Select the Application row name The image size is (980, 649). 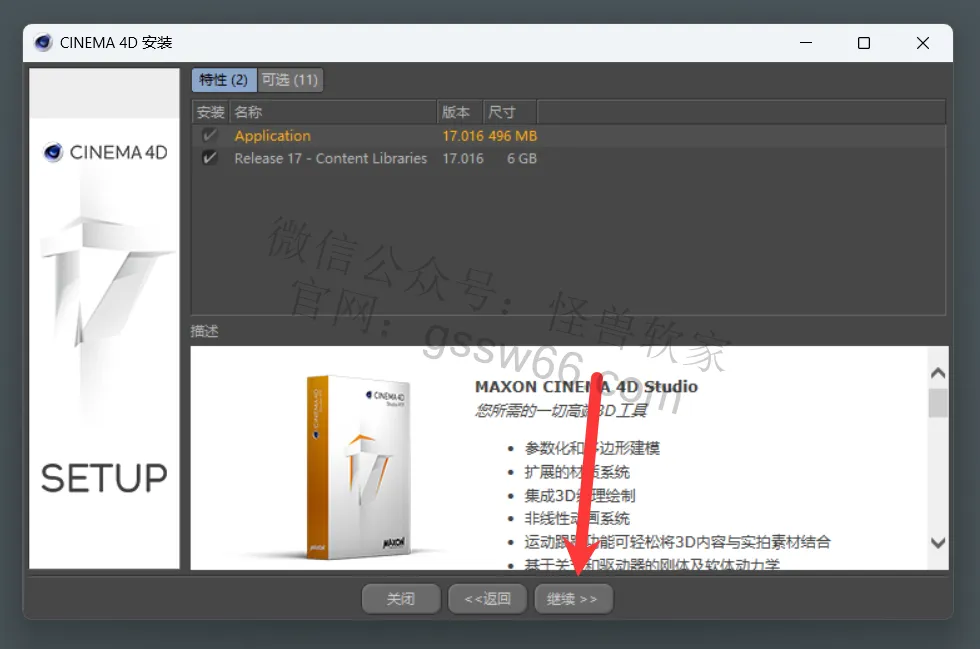pyautogui.click(x=272, y=136)
